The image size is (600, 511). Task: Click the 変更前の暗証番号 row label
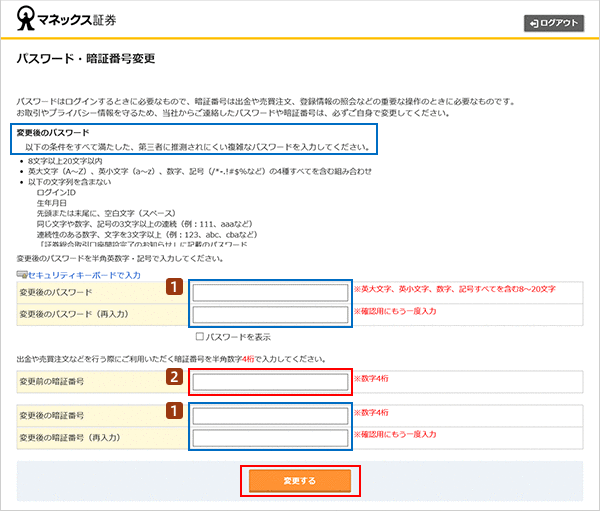click(52, 381)
